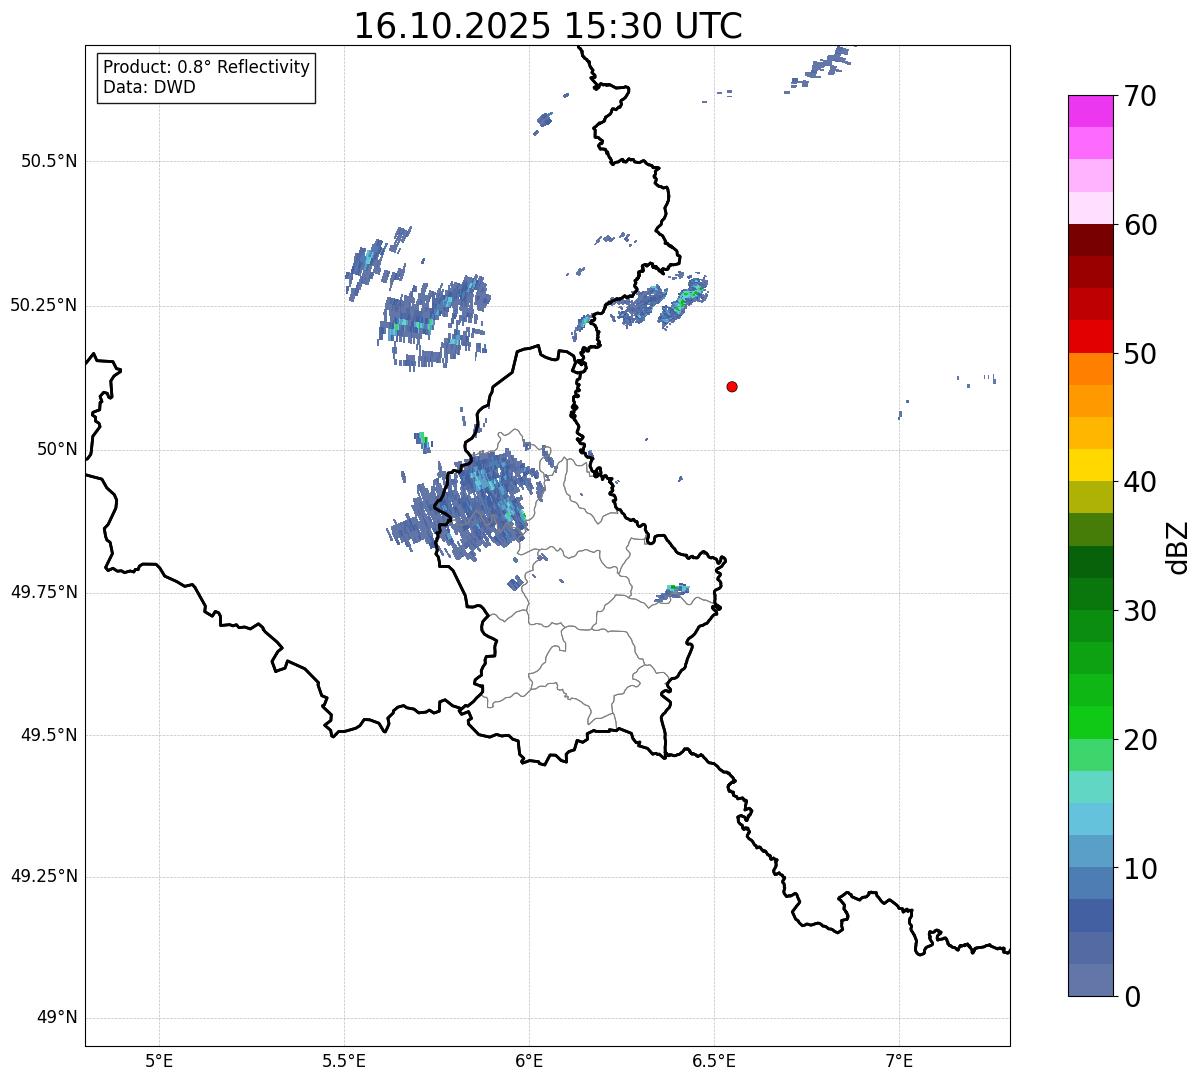The width and height of the screenshot is (1202, 1081).
Task: Click the 49.25°N latitude label
Action: coord(43,876)
